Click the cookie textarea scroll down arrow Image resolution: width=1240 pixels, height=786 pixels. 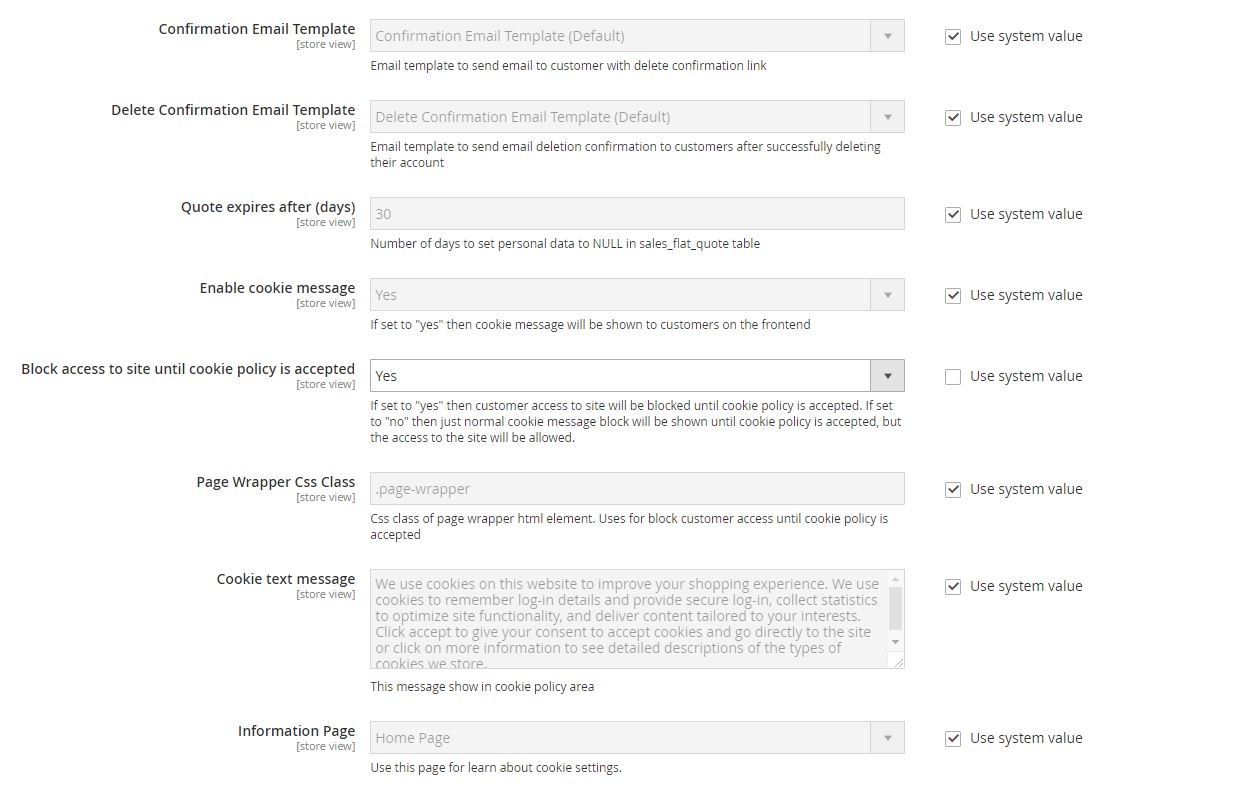[895, 642]
